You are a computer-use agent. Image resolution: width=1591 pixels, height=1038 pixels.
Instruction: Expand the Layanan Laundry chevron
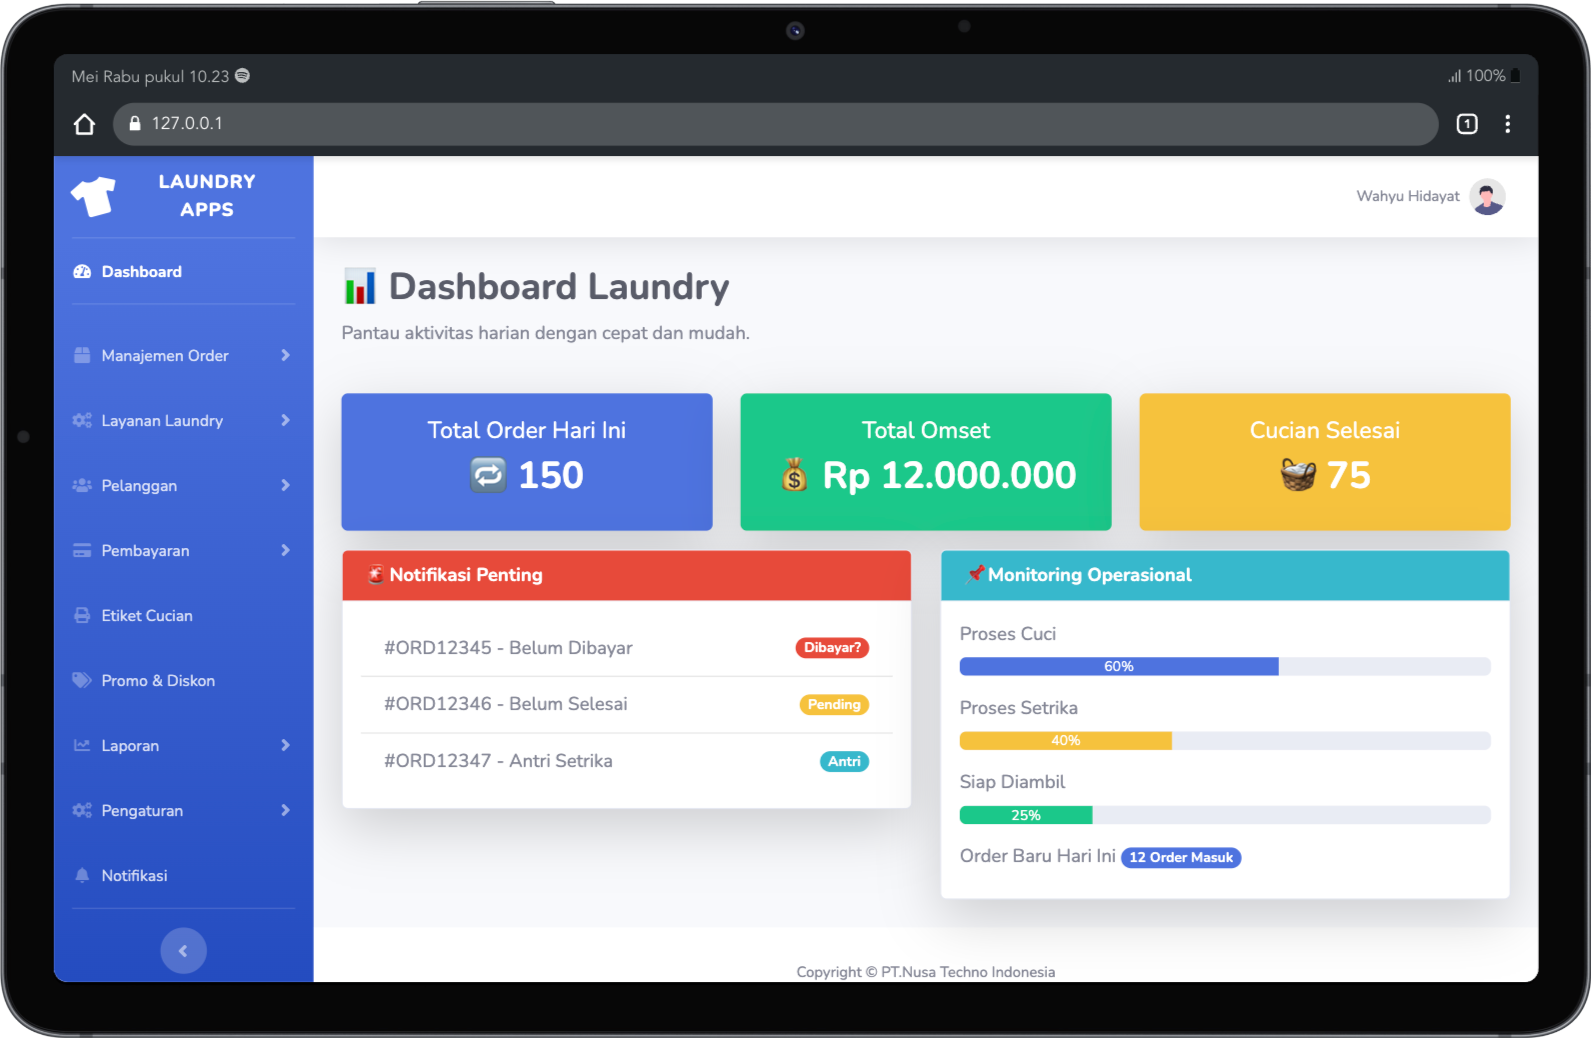pos(285,421)
